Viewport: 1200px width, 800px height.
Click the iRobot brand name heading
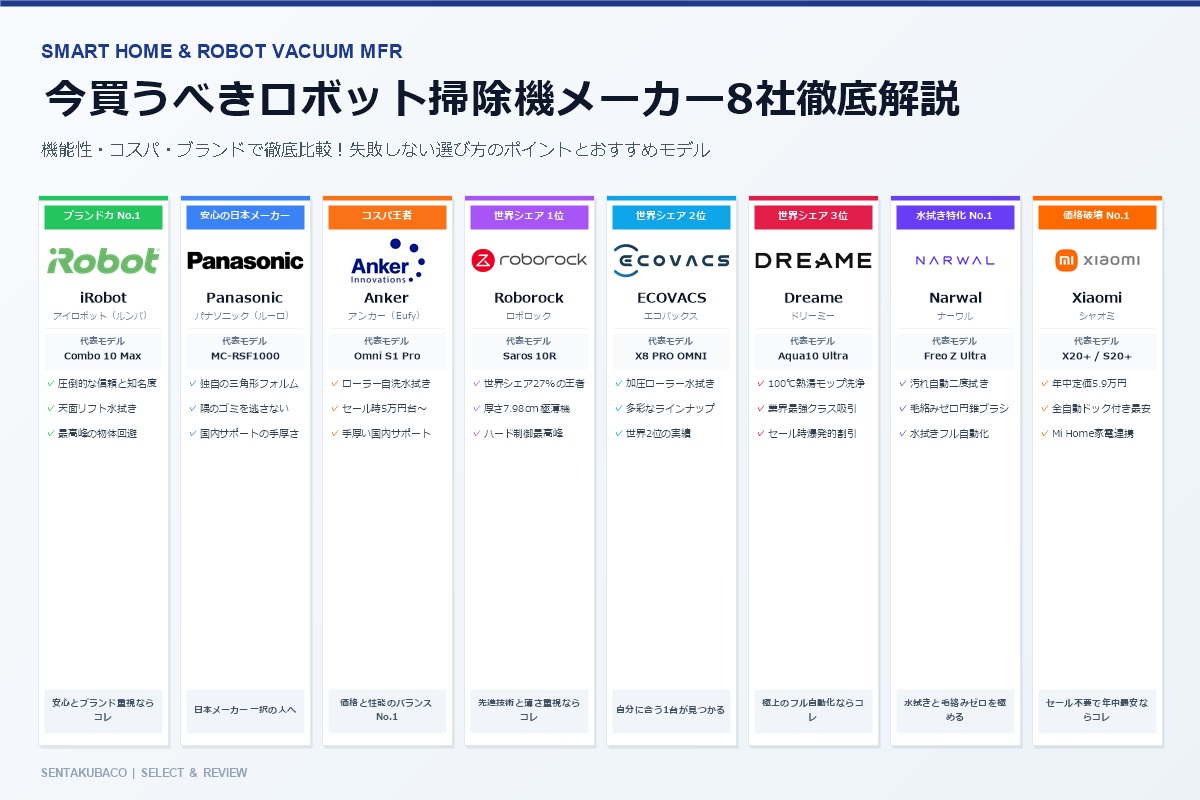point(103,298)
